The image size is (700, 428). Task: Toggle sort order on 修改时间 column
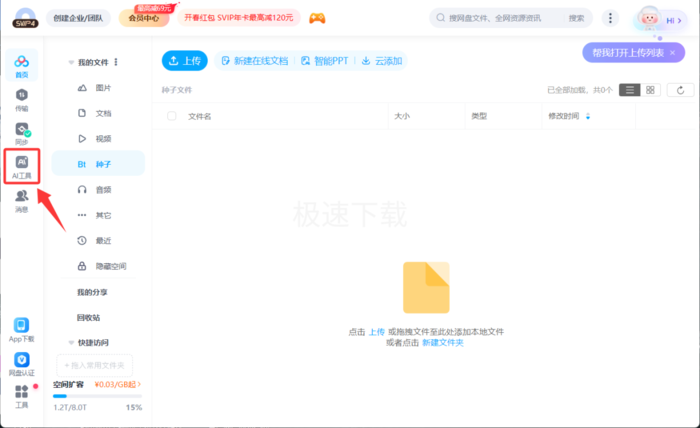[x=588, y=116]
